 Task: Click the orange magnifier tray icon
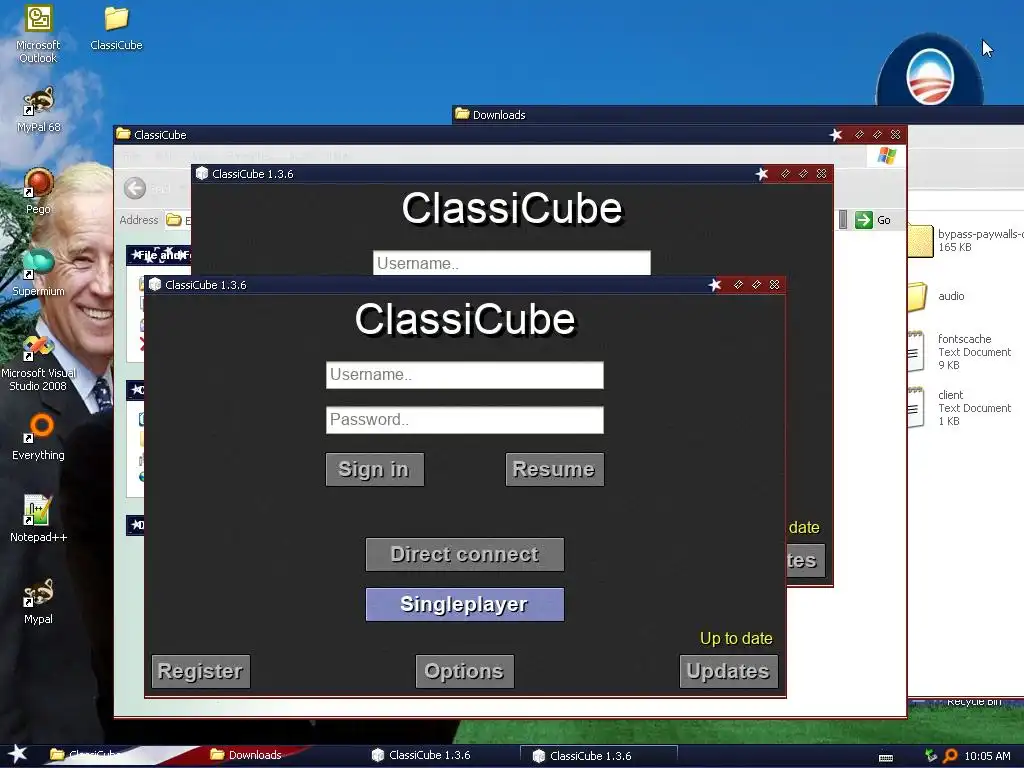click(950, 756)
